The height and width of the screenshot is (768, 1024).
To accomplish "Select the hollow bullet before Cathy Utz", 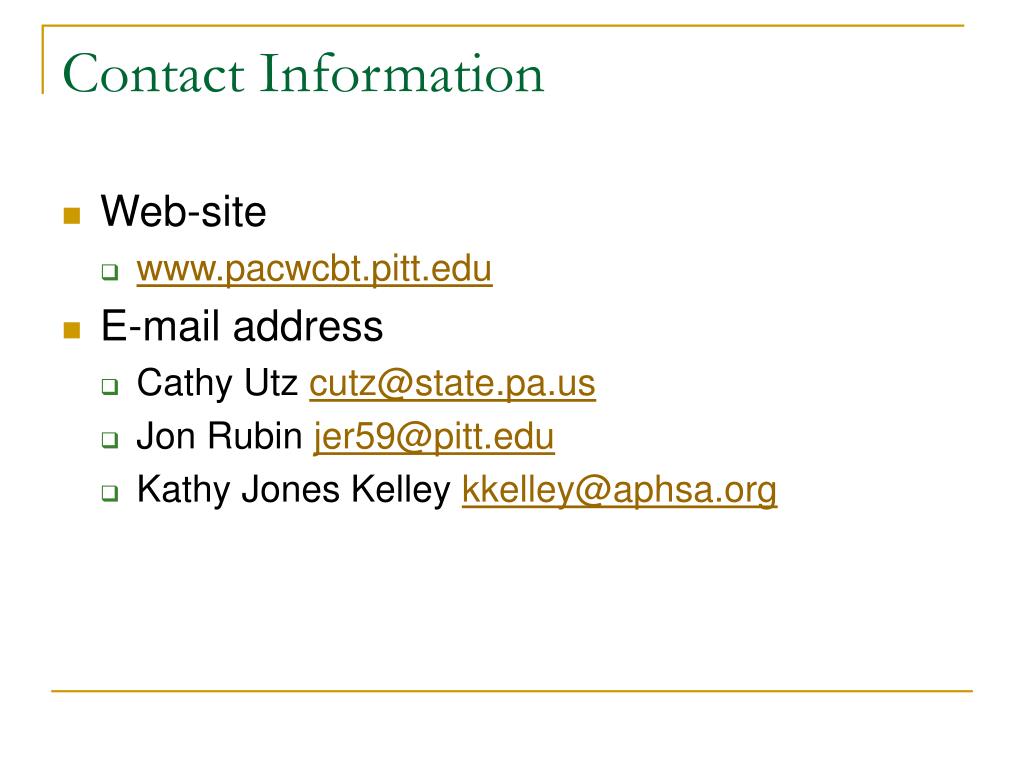I will pos(110,386).
